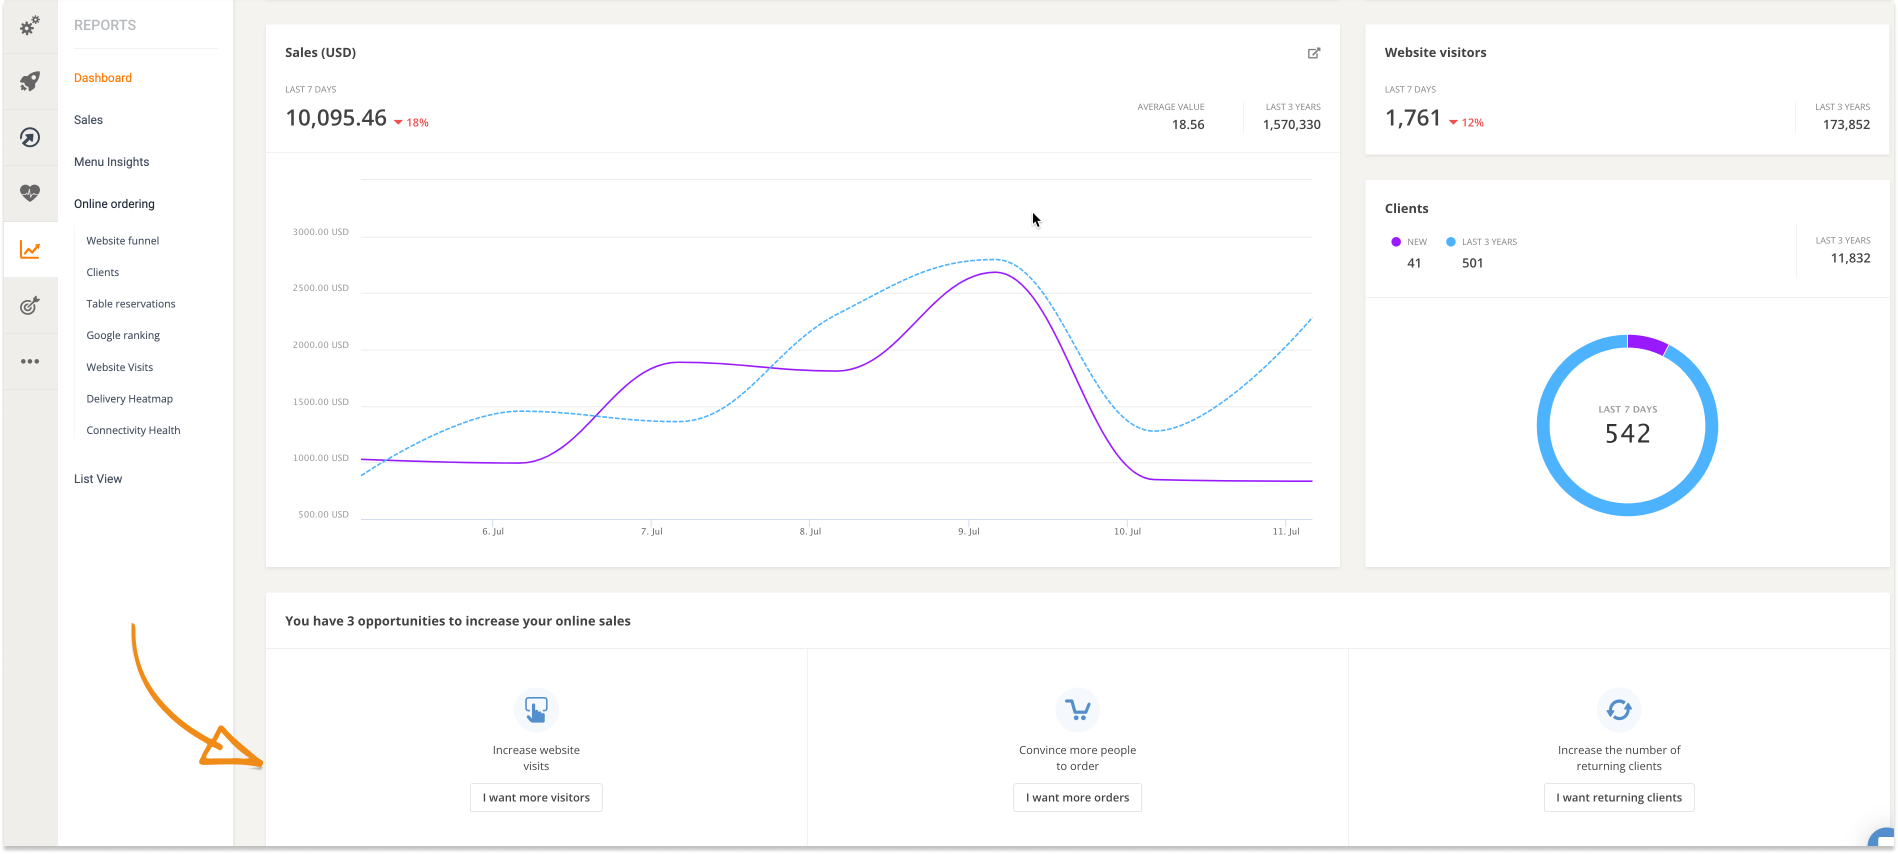Click the rocket icon in sidebar
This screenshot has height=854, width=1898.
coord(30,81)
